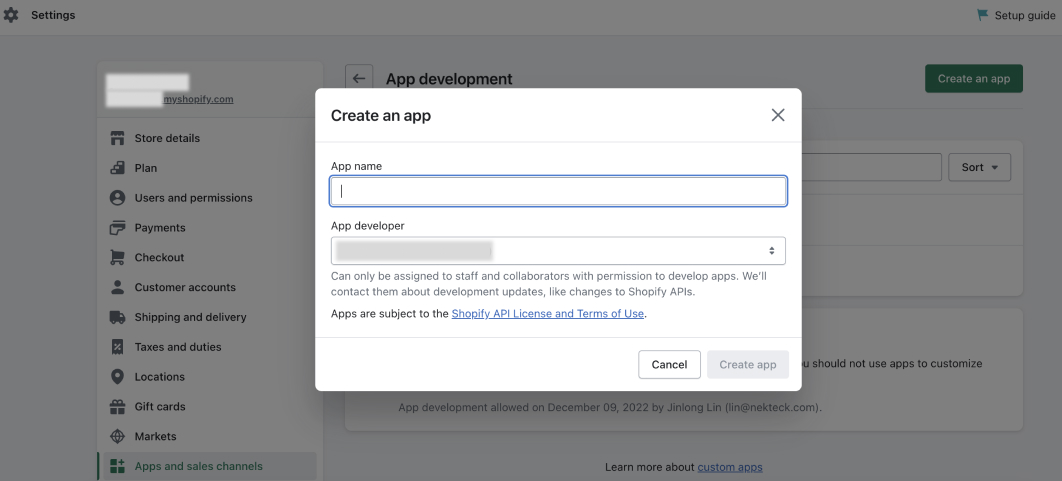This screenshot has width=1062, height=481.
Task: Click the myshopify.com store link
Action: click(198, 99)
